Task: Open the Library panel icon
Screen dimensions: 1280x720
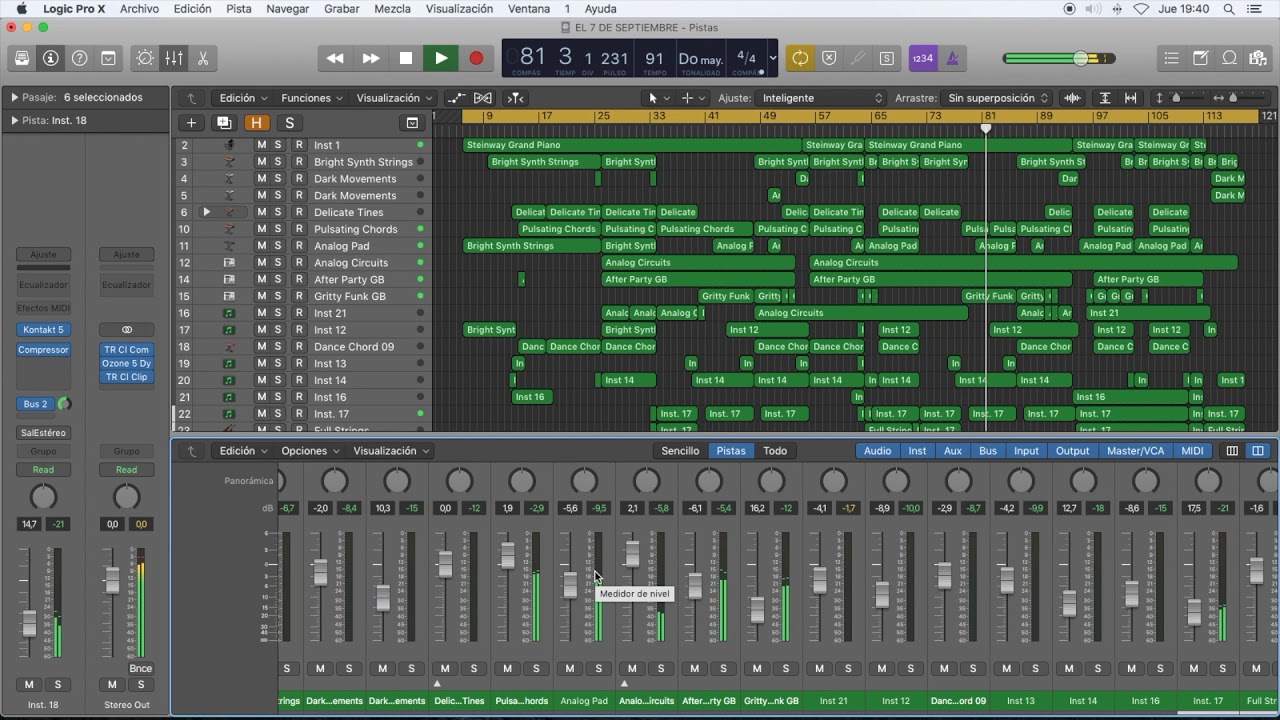Action: [x=22, y=58]
